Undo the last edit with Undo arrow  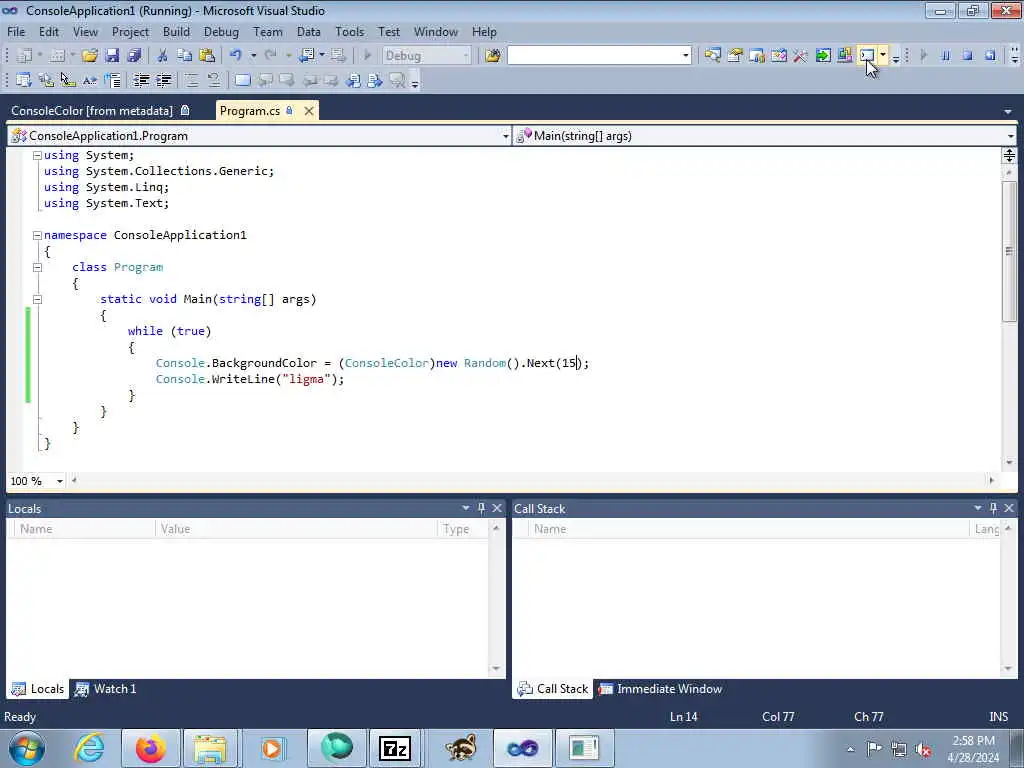236,56
